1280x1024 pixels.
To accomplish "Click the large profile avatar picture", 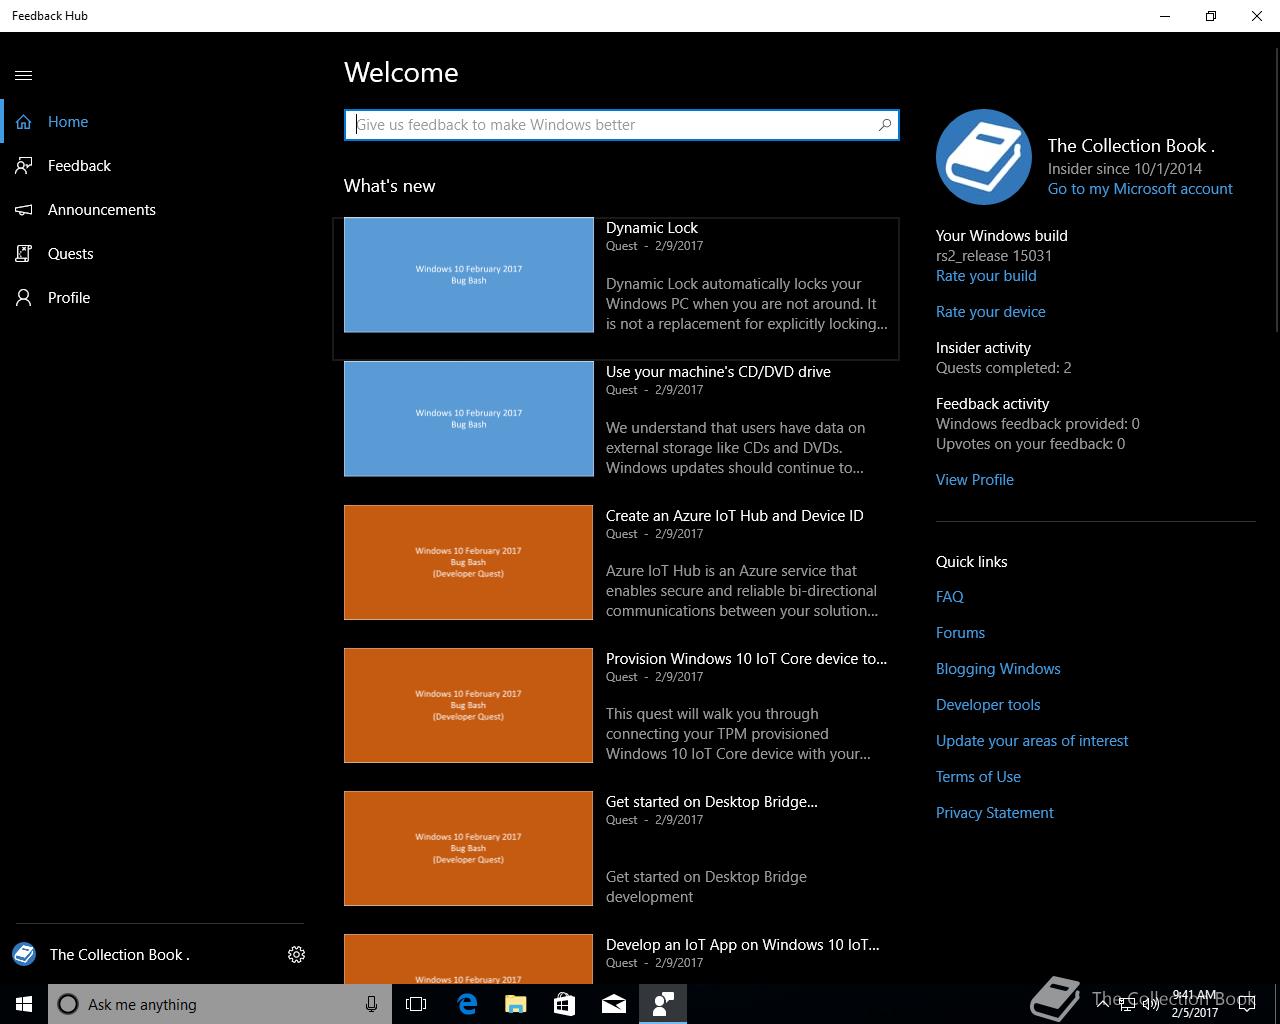I will pos(984,157).
